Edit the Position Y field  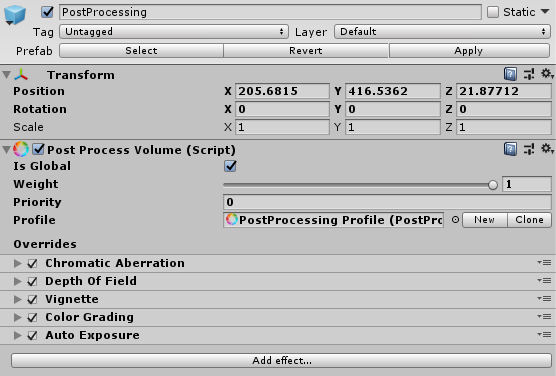pos(393,91)
